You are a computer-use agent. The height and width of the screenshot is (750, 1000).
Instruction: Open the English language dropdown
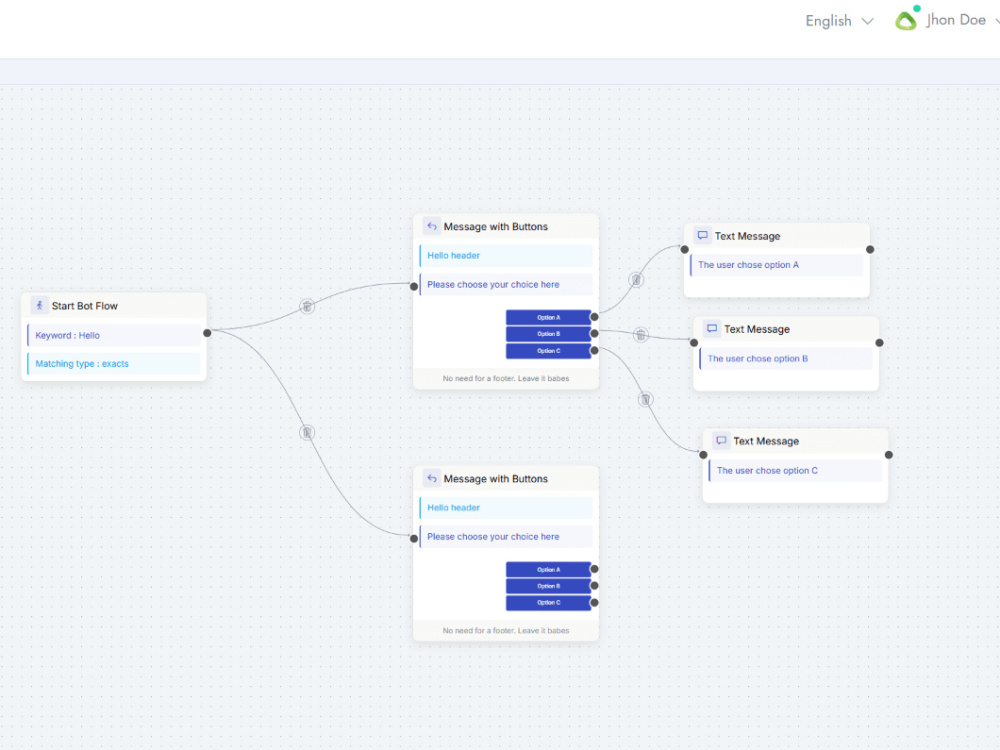click(839, 21)
